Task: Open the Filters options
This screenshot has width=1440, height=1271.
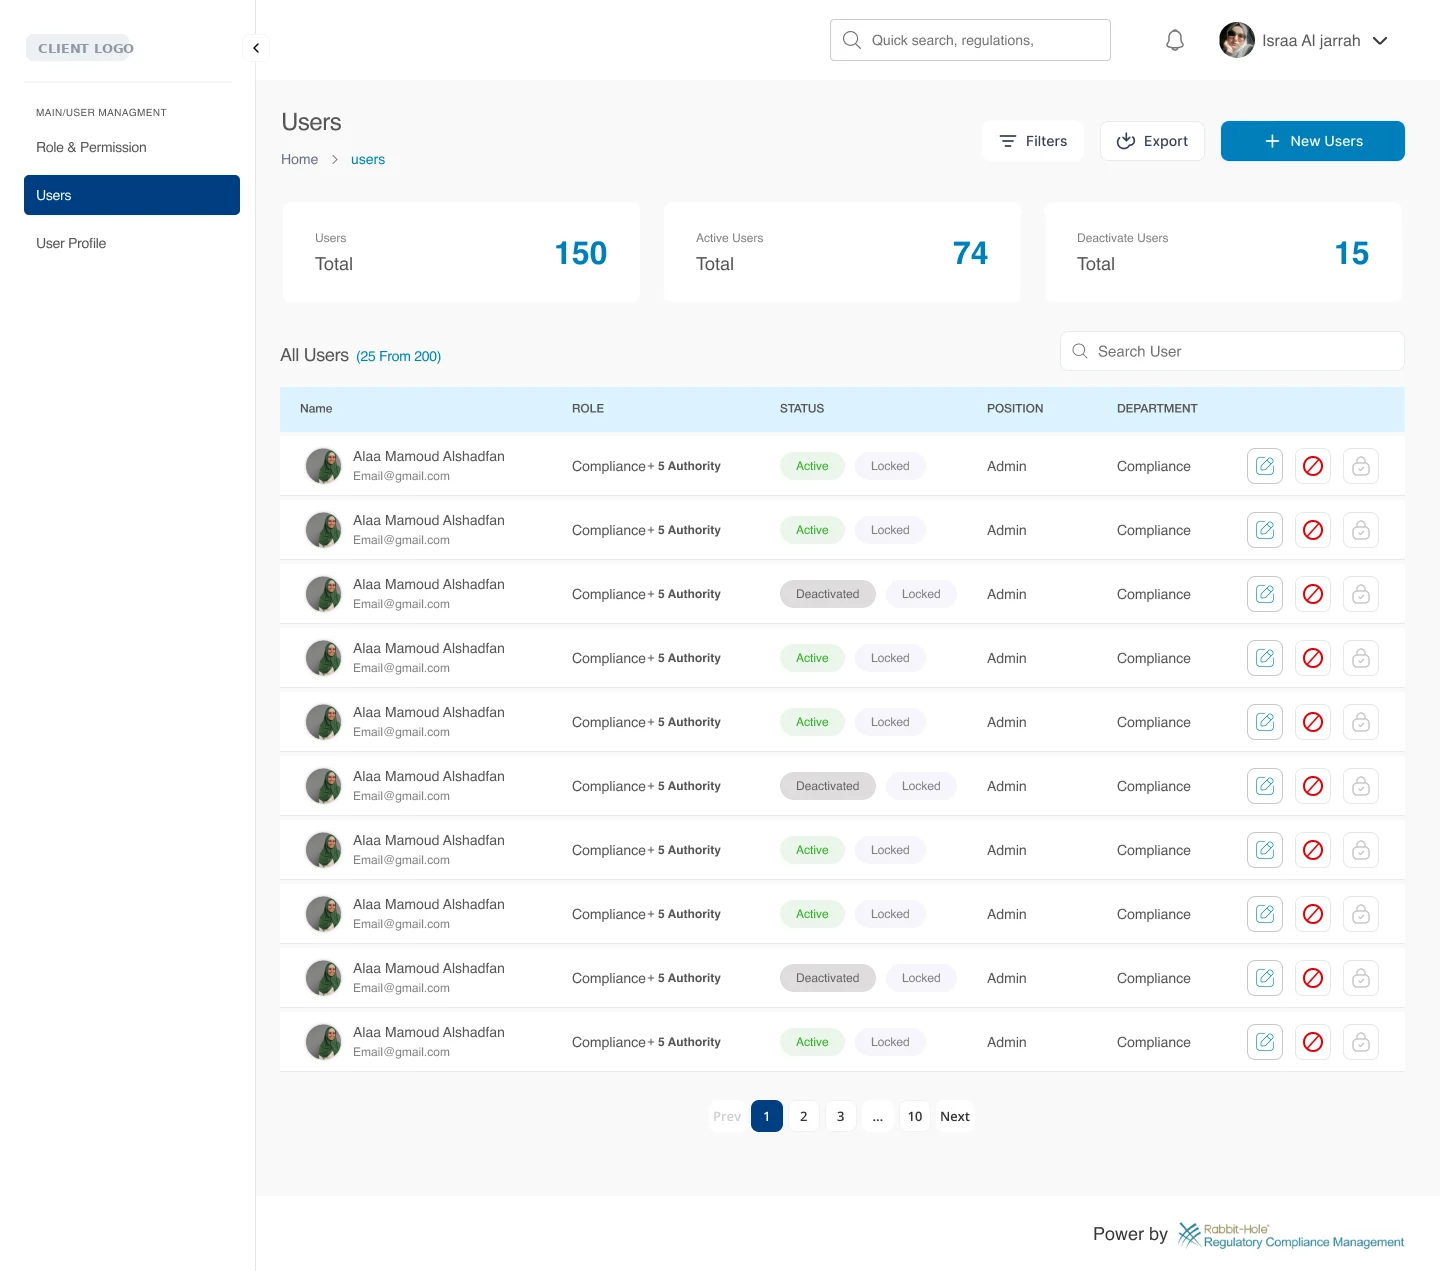Action: pos(1033,141)
